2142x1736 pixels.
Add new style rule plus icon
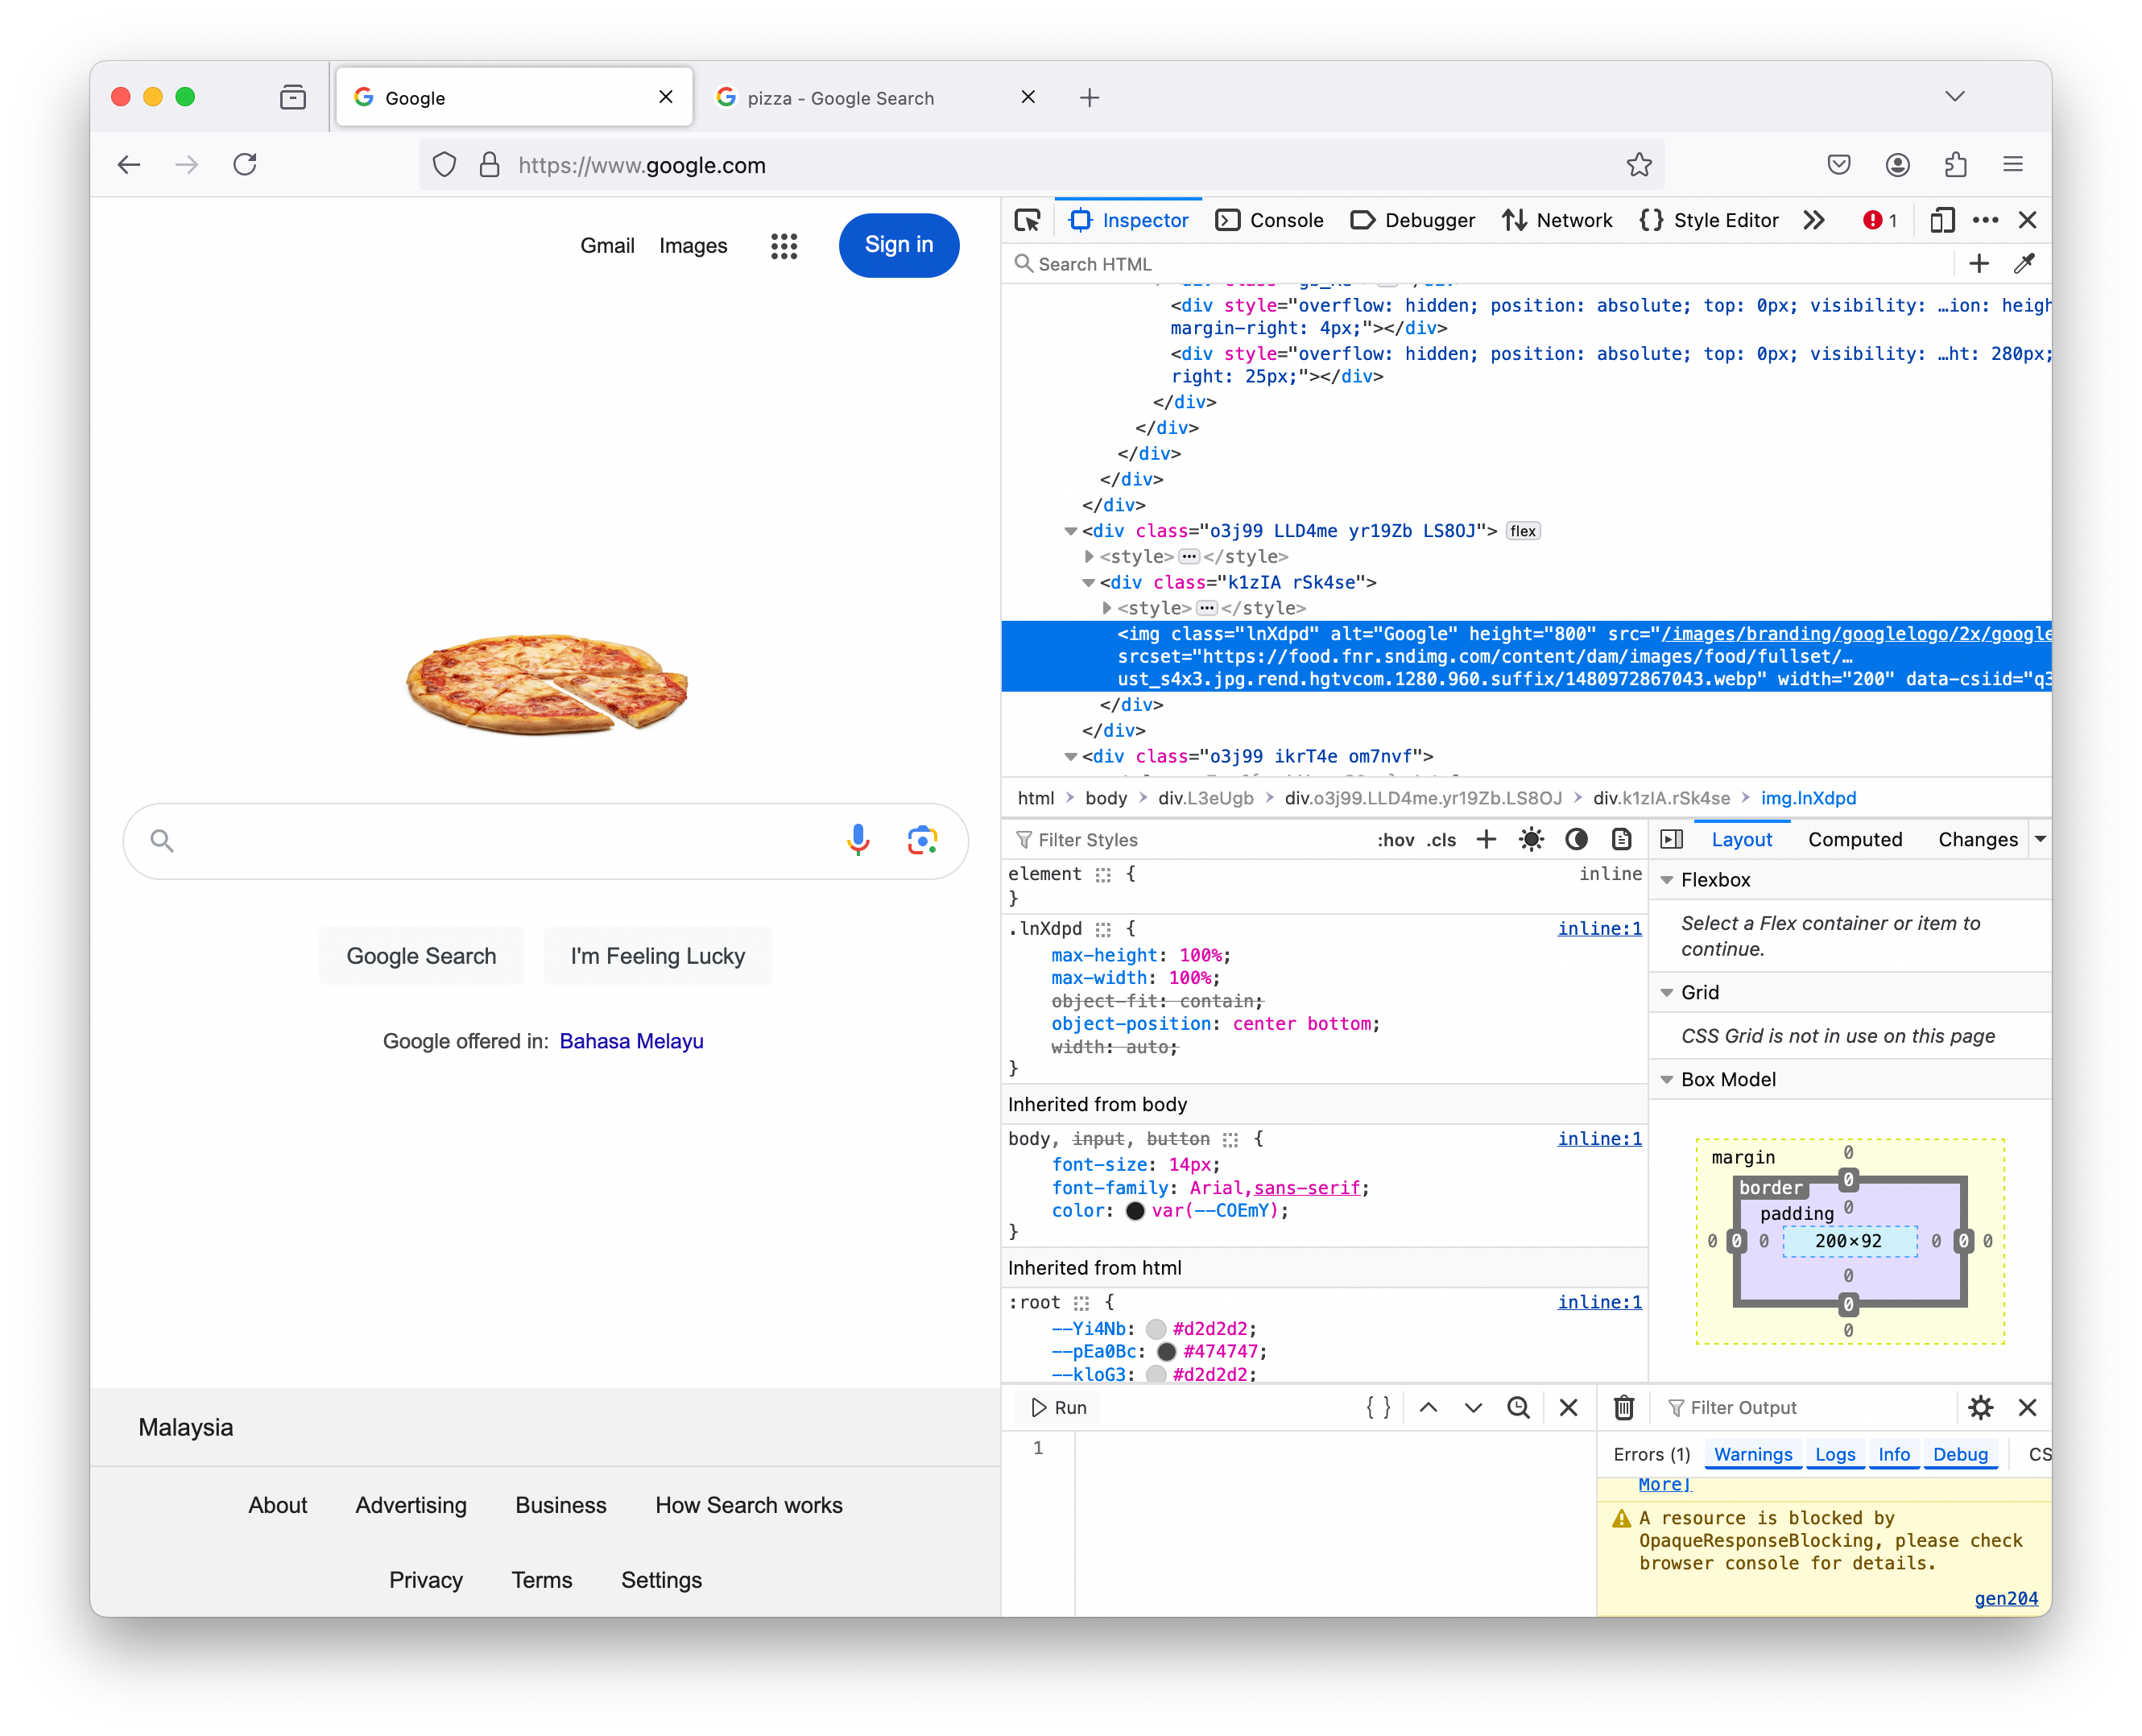click(1487, 840)
